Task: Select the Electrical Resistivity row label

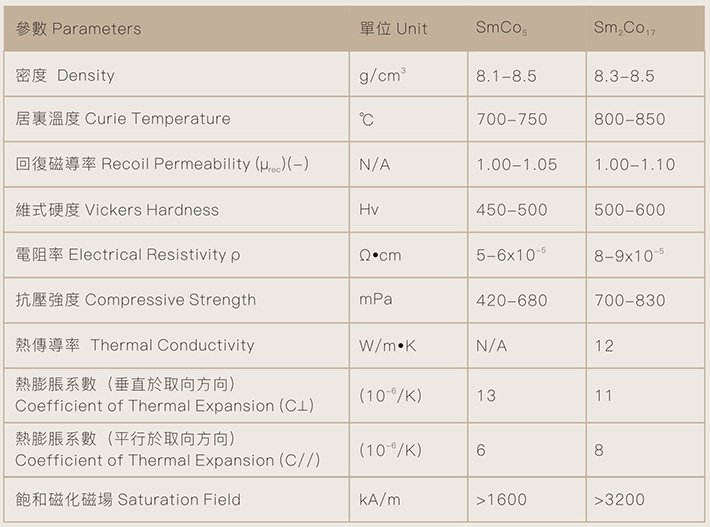Action: [128, 255]
